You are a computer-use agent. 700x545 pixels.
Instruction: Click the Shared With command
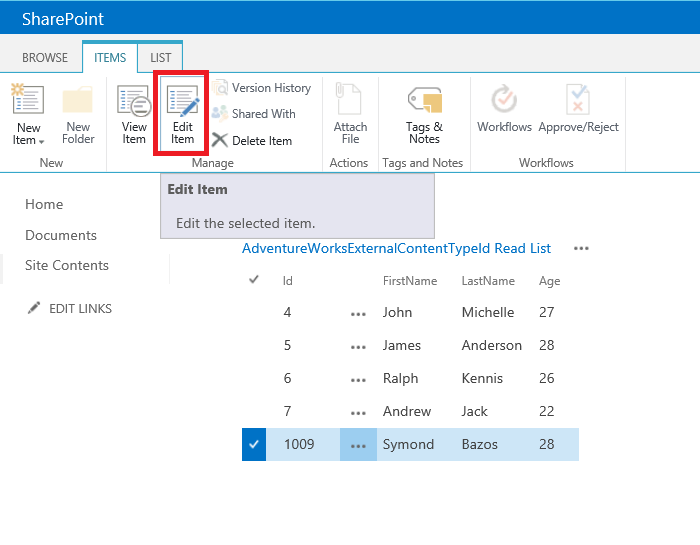254,114
